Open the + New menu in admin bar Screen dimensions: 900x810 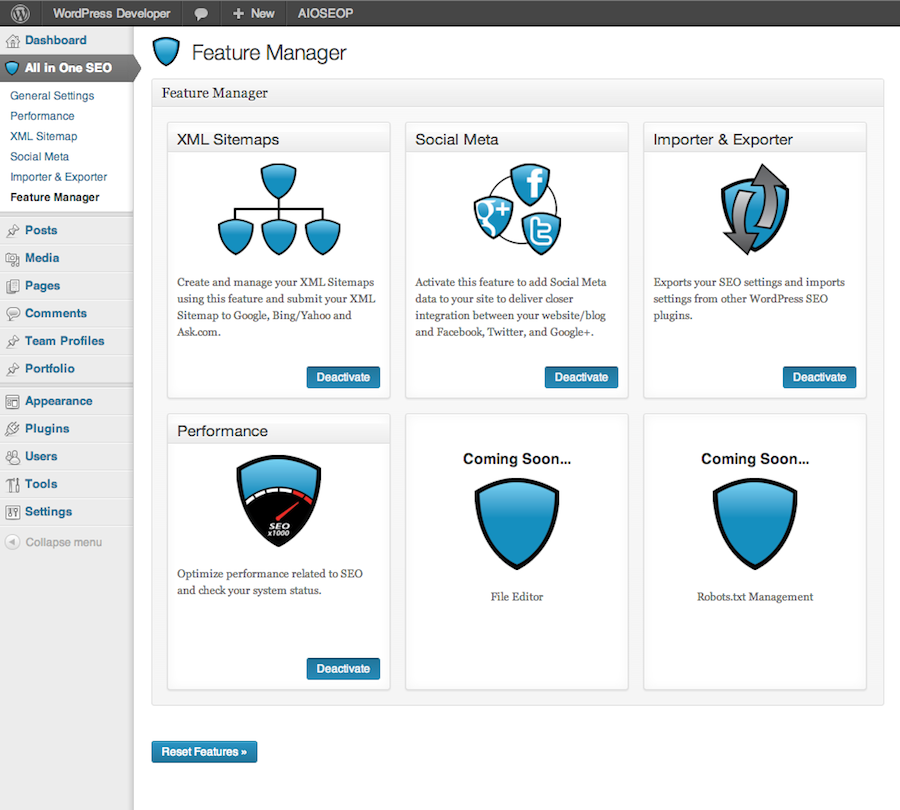pyautogui.click(x=253, y=14)
